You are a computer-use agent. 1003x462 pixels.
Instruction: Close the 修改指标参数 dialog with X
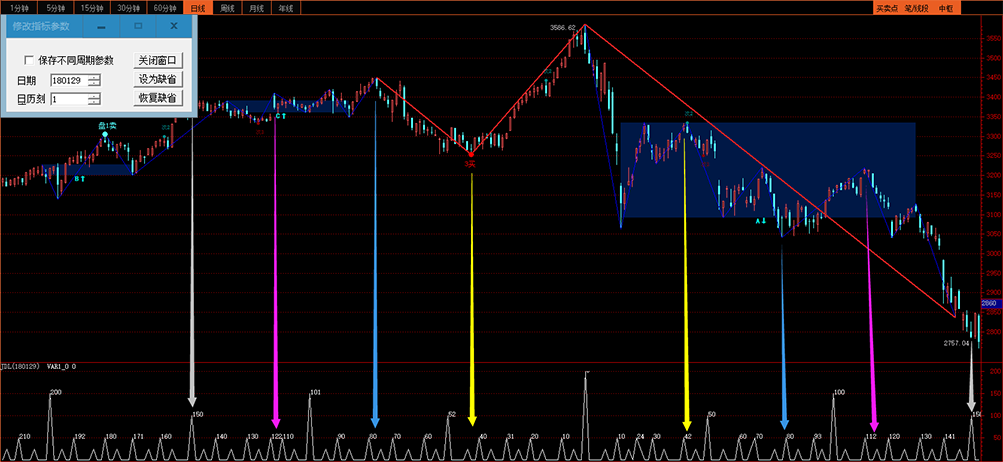174,26
